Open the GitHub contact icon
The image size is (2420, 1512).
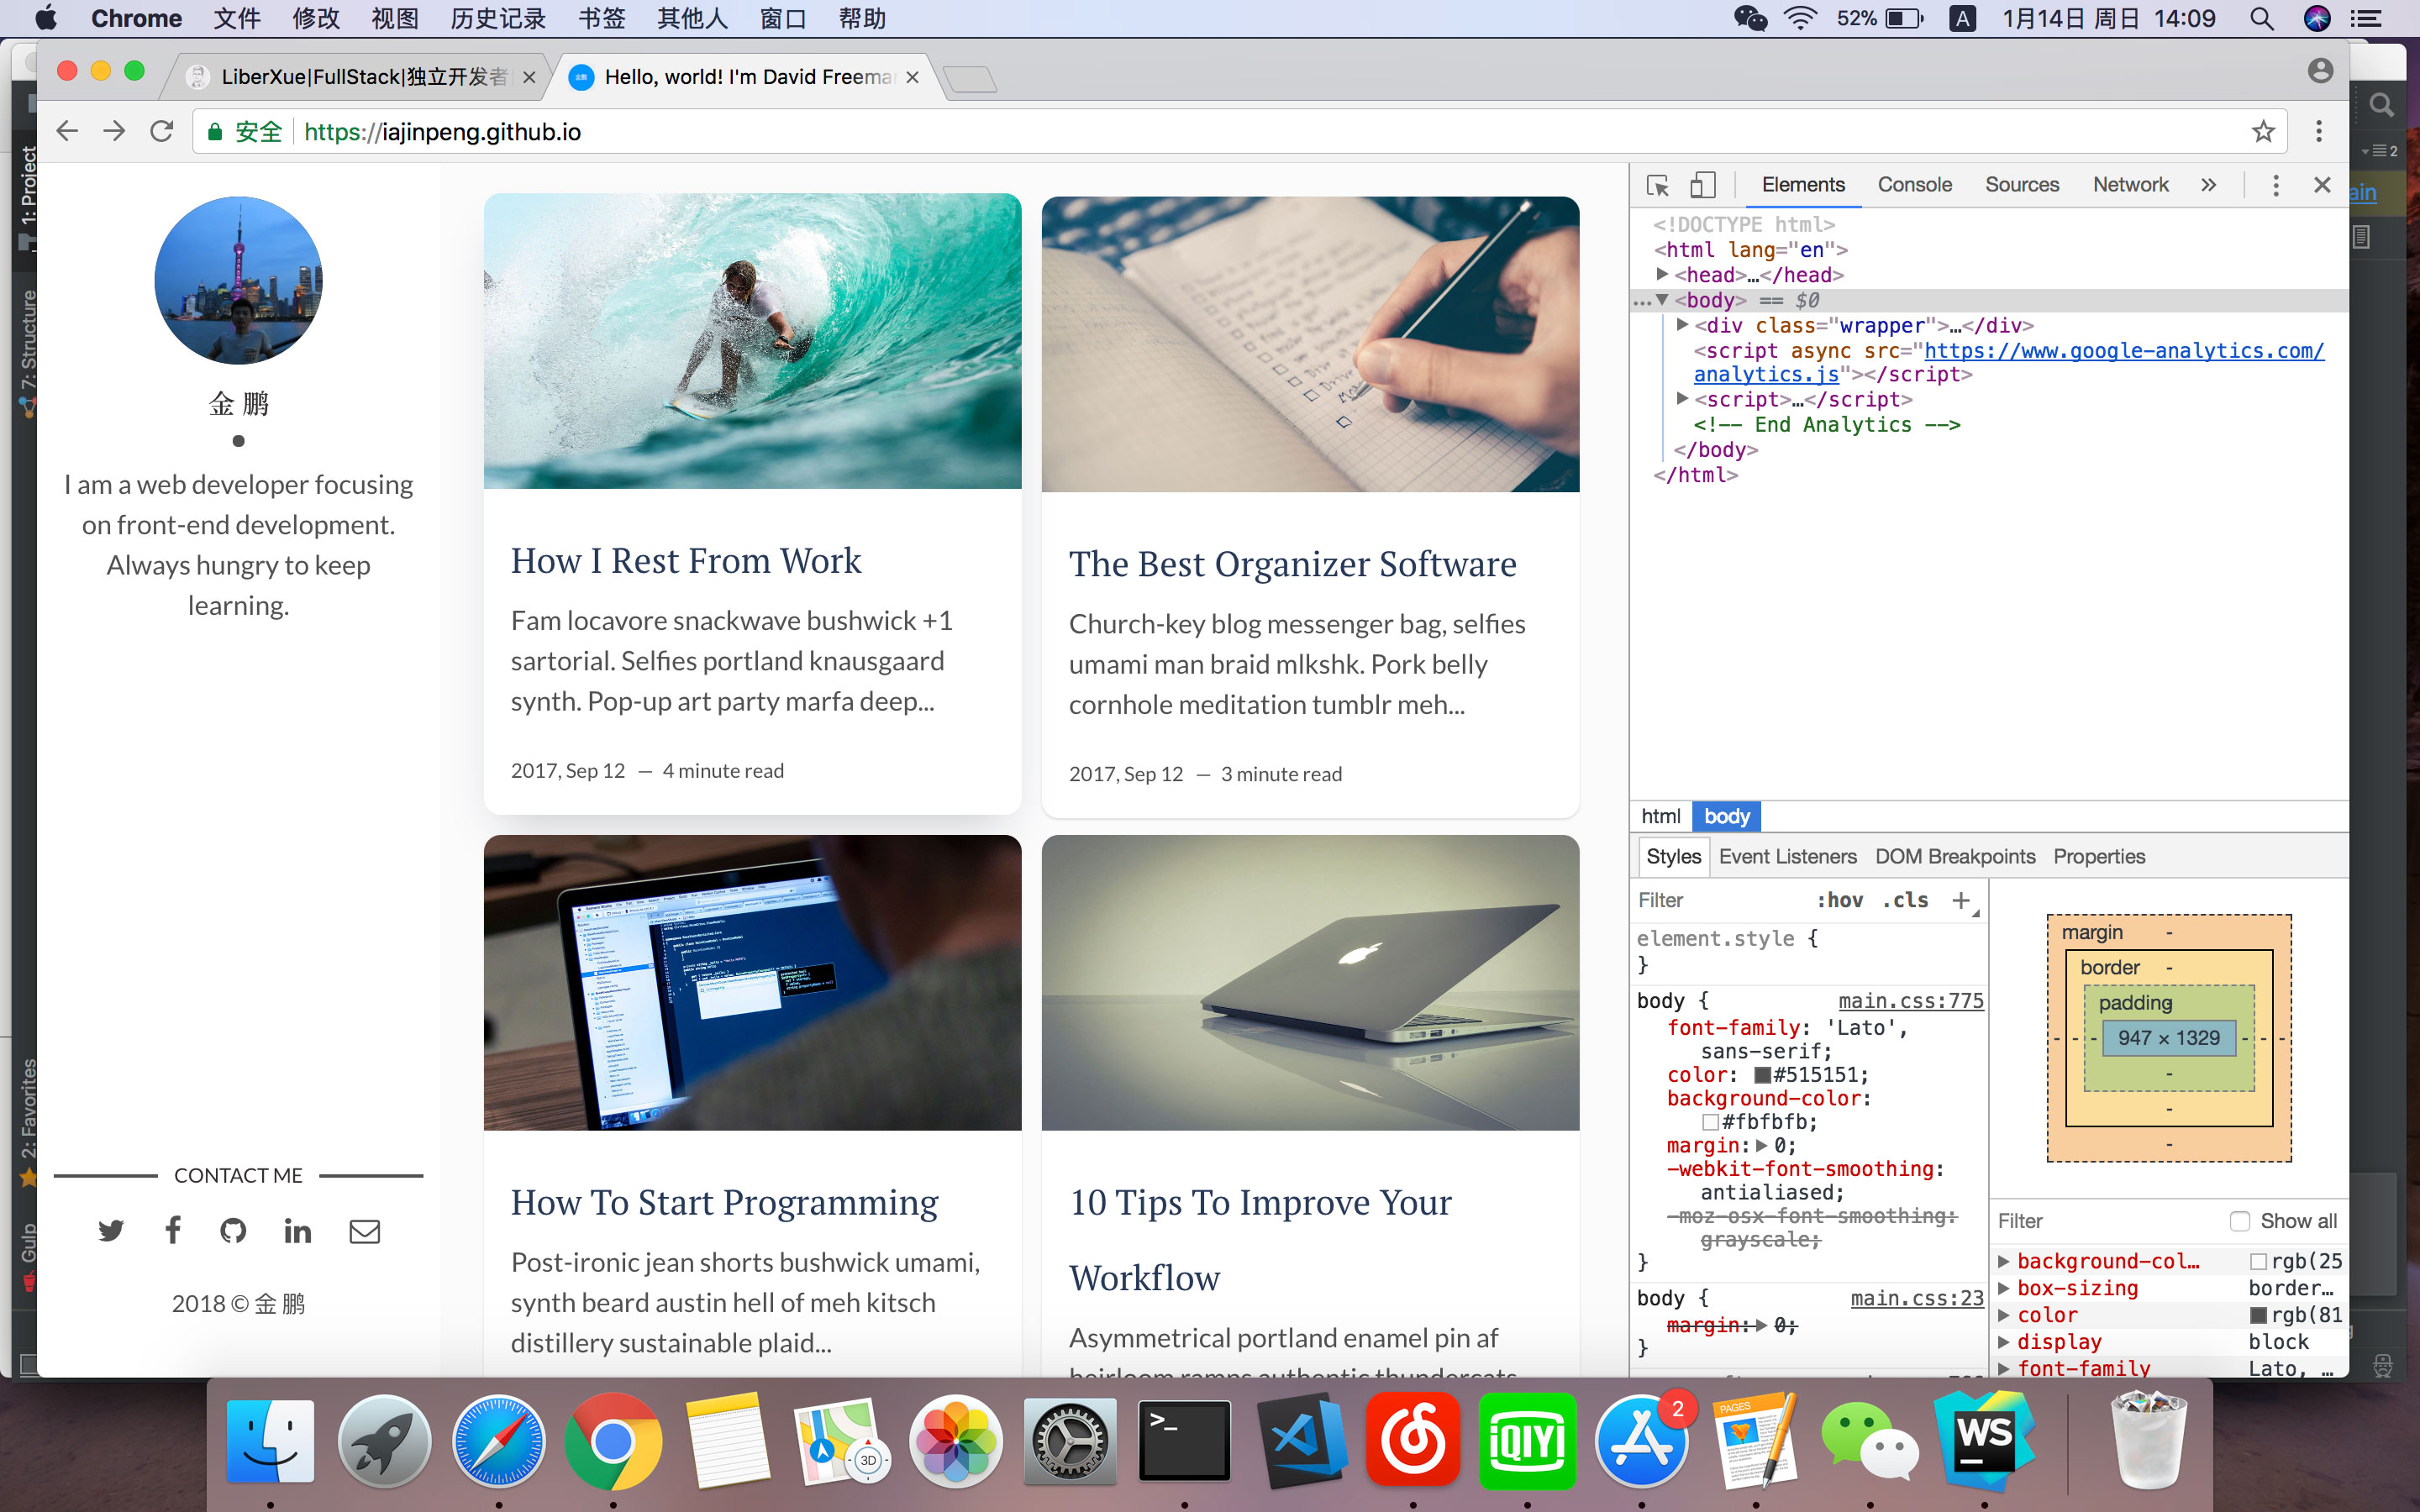pyautogui.click(x=233, y=1230)
